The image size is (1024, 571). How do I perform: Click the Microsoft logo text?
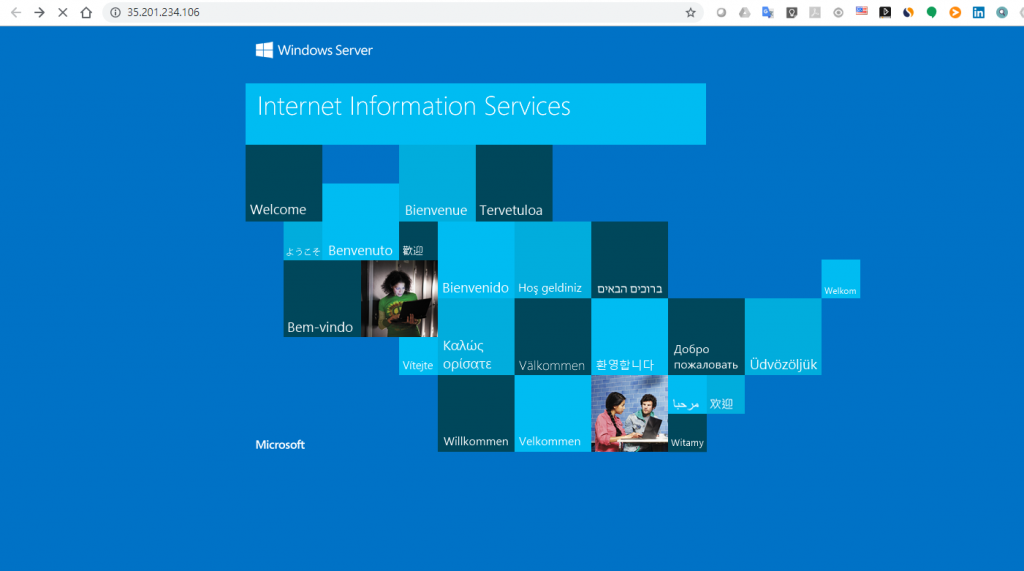tap(280, 444)
